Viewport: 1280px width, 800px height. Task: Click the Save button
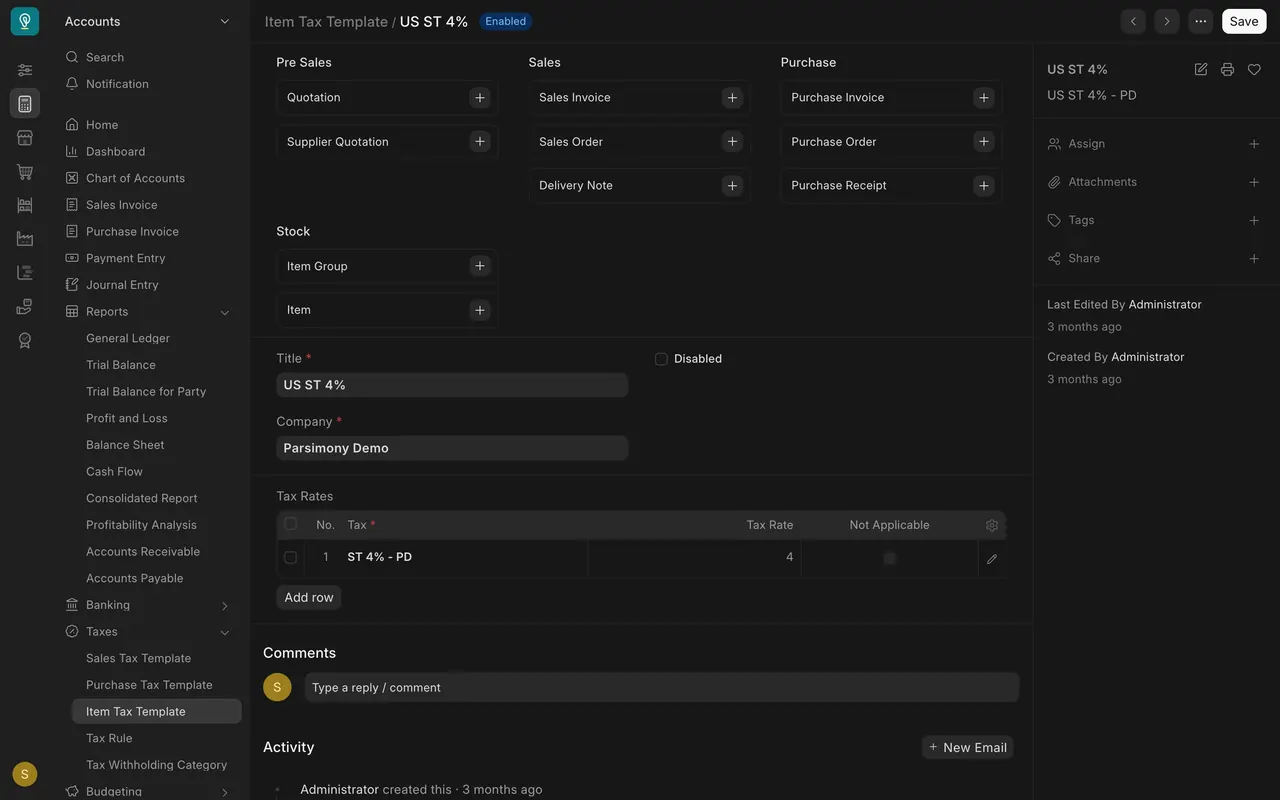[x=1244, y=21]
